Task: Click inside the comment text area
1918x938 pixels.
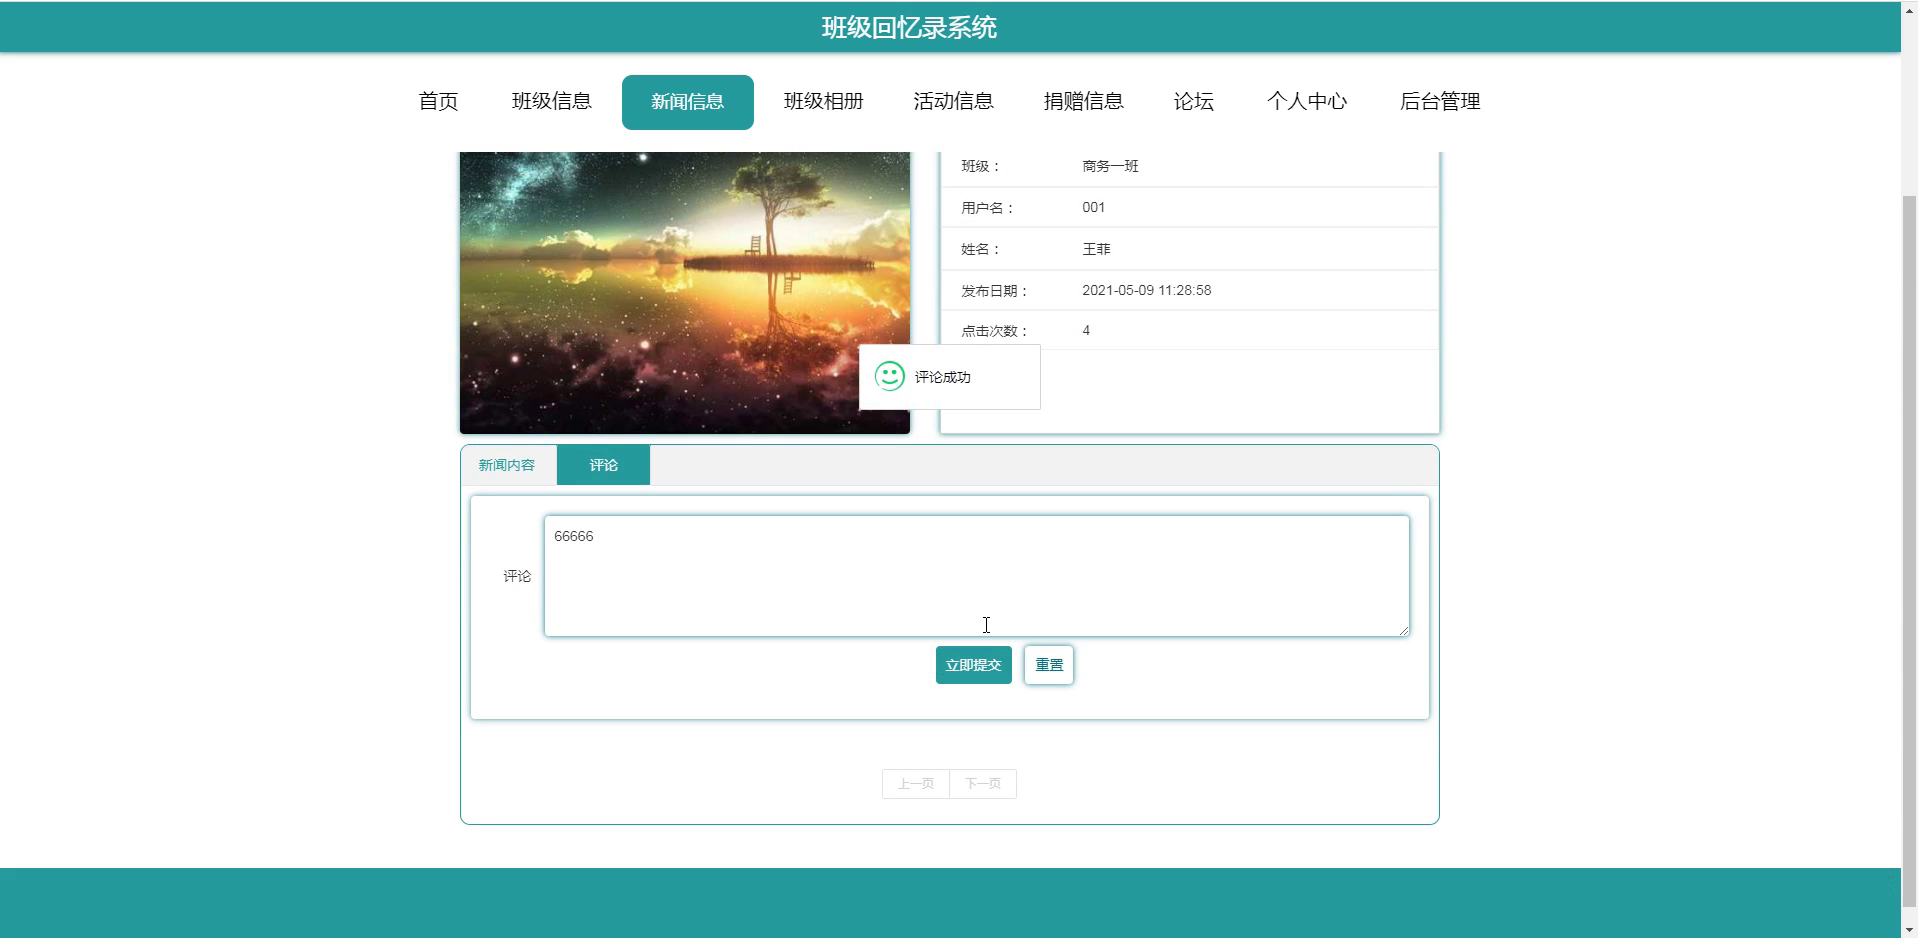Action: click(975, 575)
